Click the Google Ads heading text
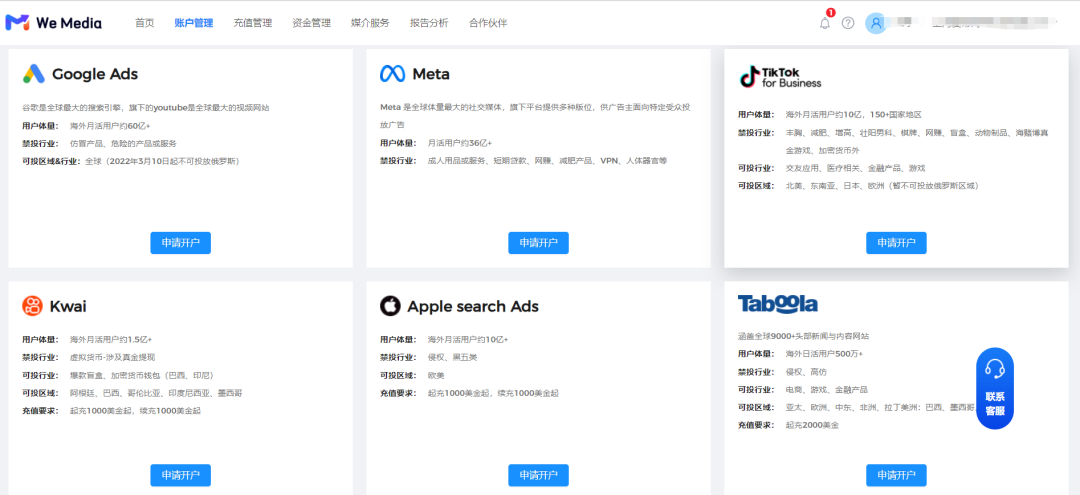Image resolution: width=1080 pixels, height=495 pixels. (x=95, y=74)
